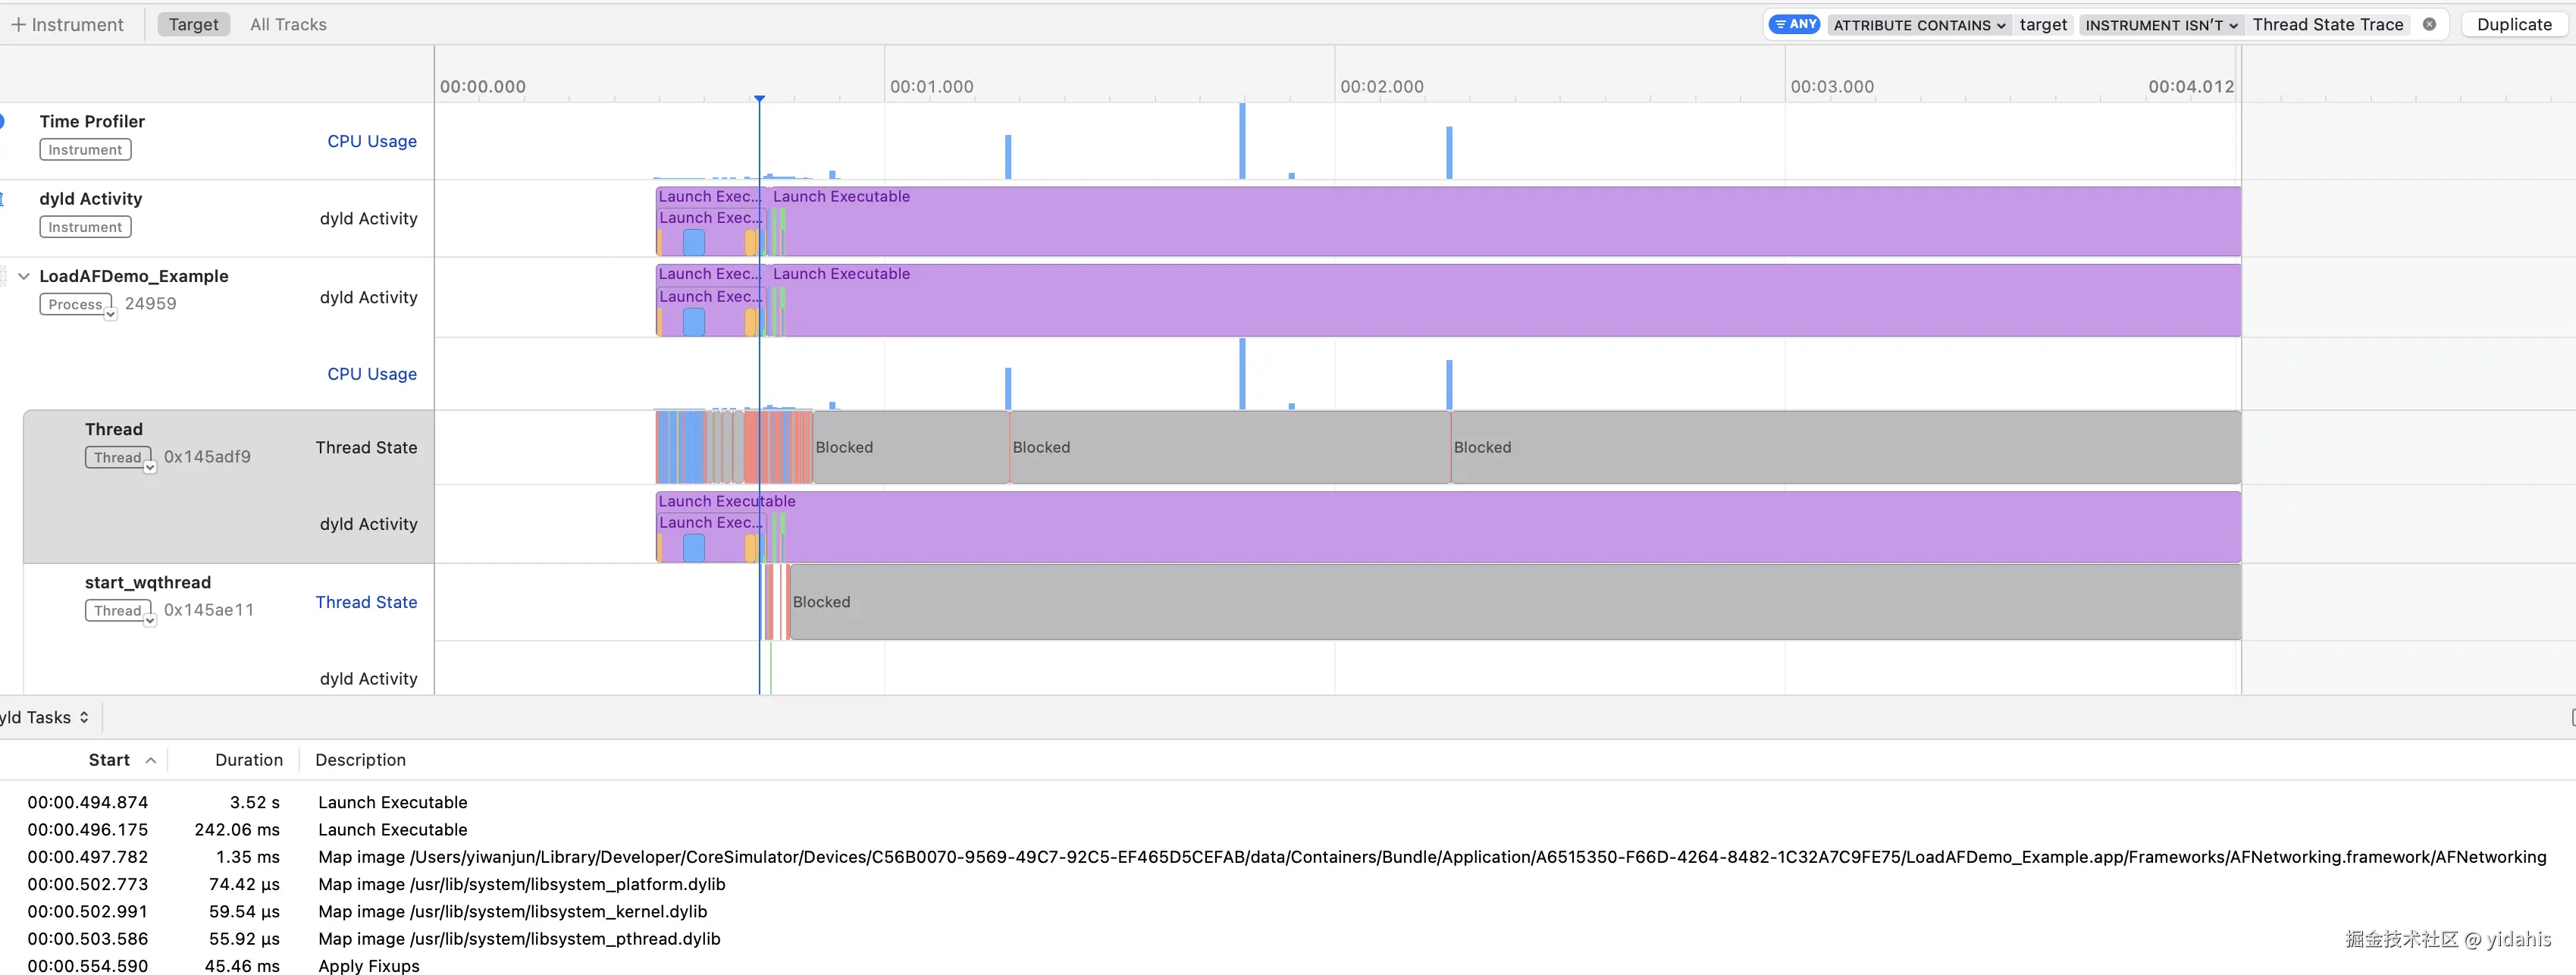Open INSTRUMENT ISN'T filter dropdown
The image size is (2576, 975).
2161,25
